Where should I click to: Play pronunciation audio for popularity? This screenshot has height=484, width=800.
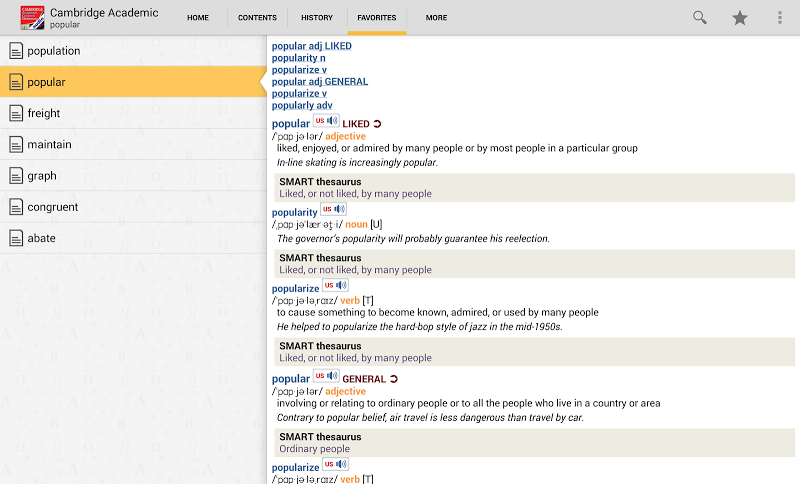coord(334,210)
